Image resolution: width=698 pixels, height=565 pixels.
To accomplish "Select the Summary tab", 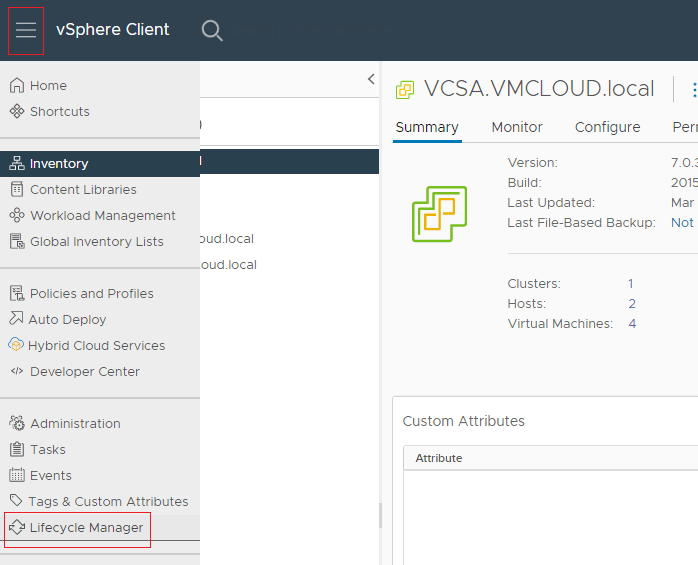I will click(427, 127).
